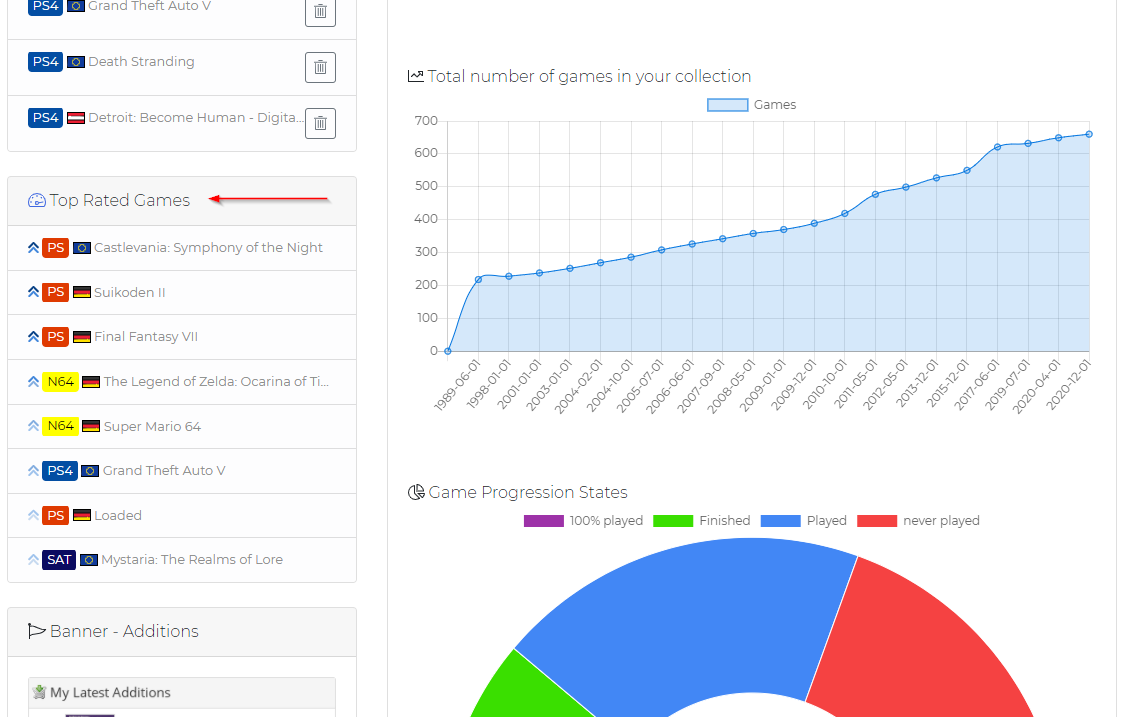This screenshot has height=717, width=1127.
Task: Click the Total number of games in your collection title
Action: pyautogui.click(x=589, y=76)
